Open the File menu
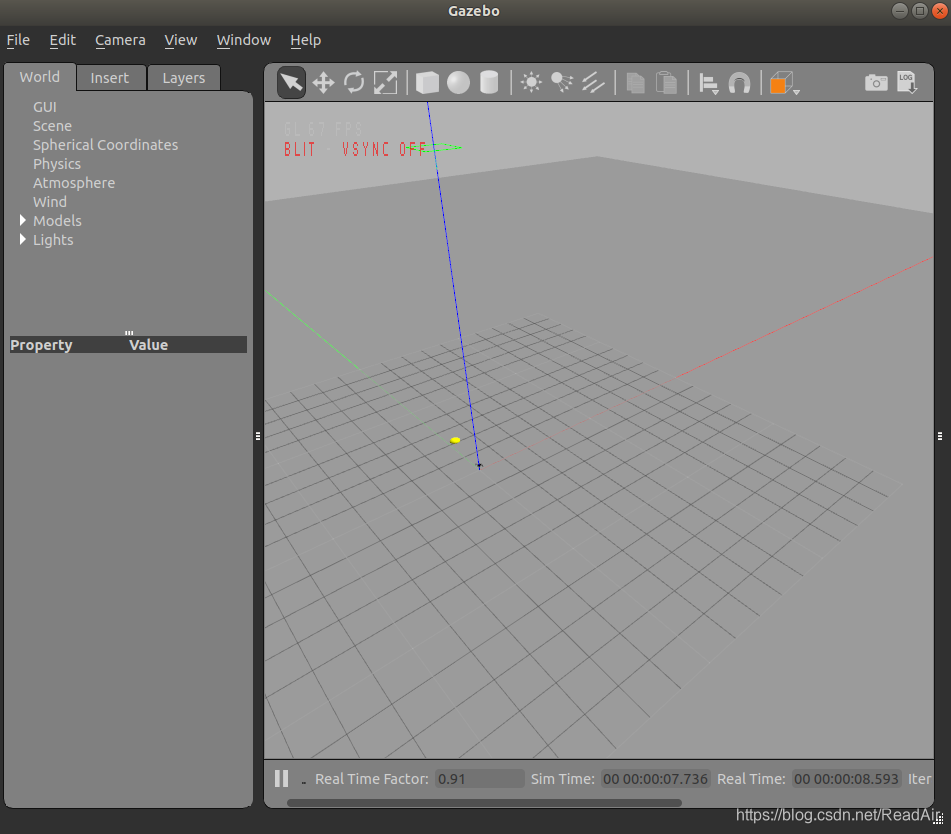Screen dimensions: 951x834 (18, 40)
